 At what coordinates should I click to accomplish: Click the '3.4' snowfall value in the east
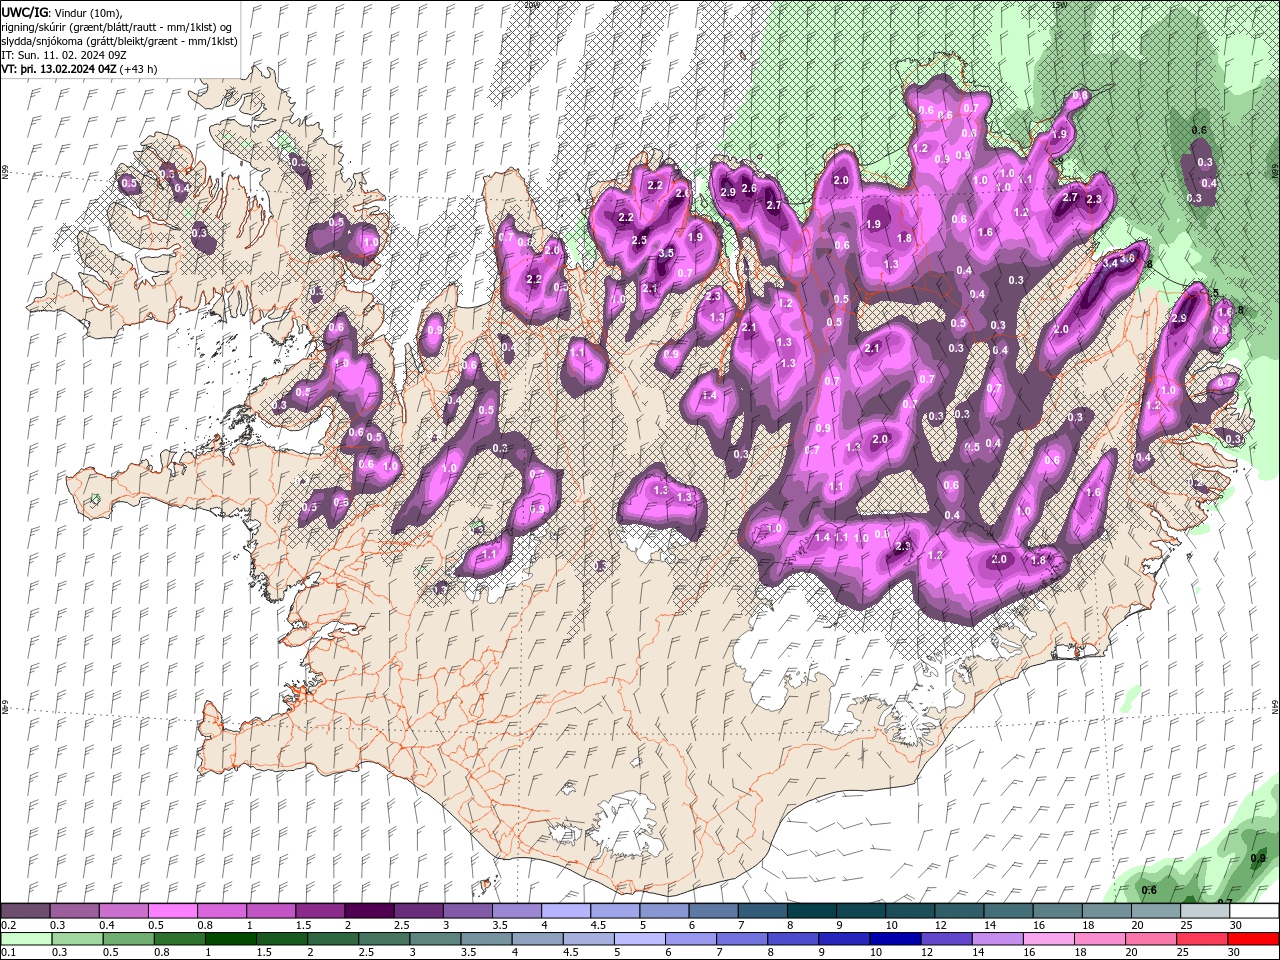point(1110,264)
